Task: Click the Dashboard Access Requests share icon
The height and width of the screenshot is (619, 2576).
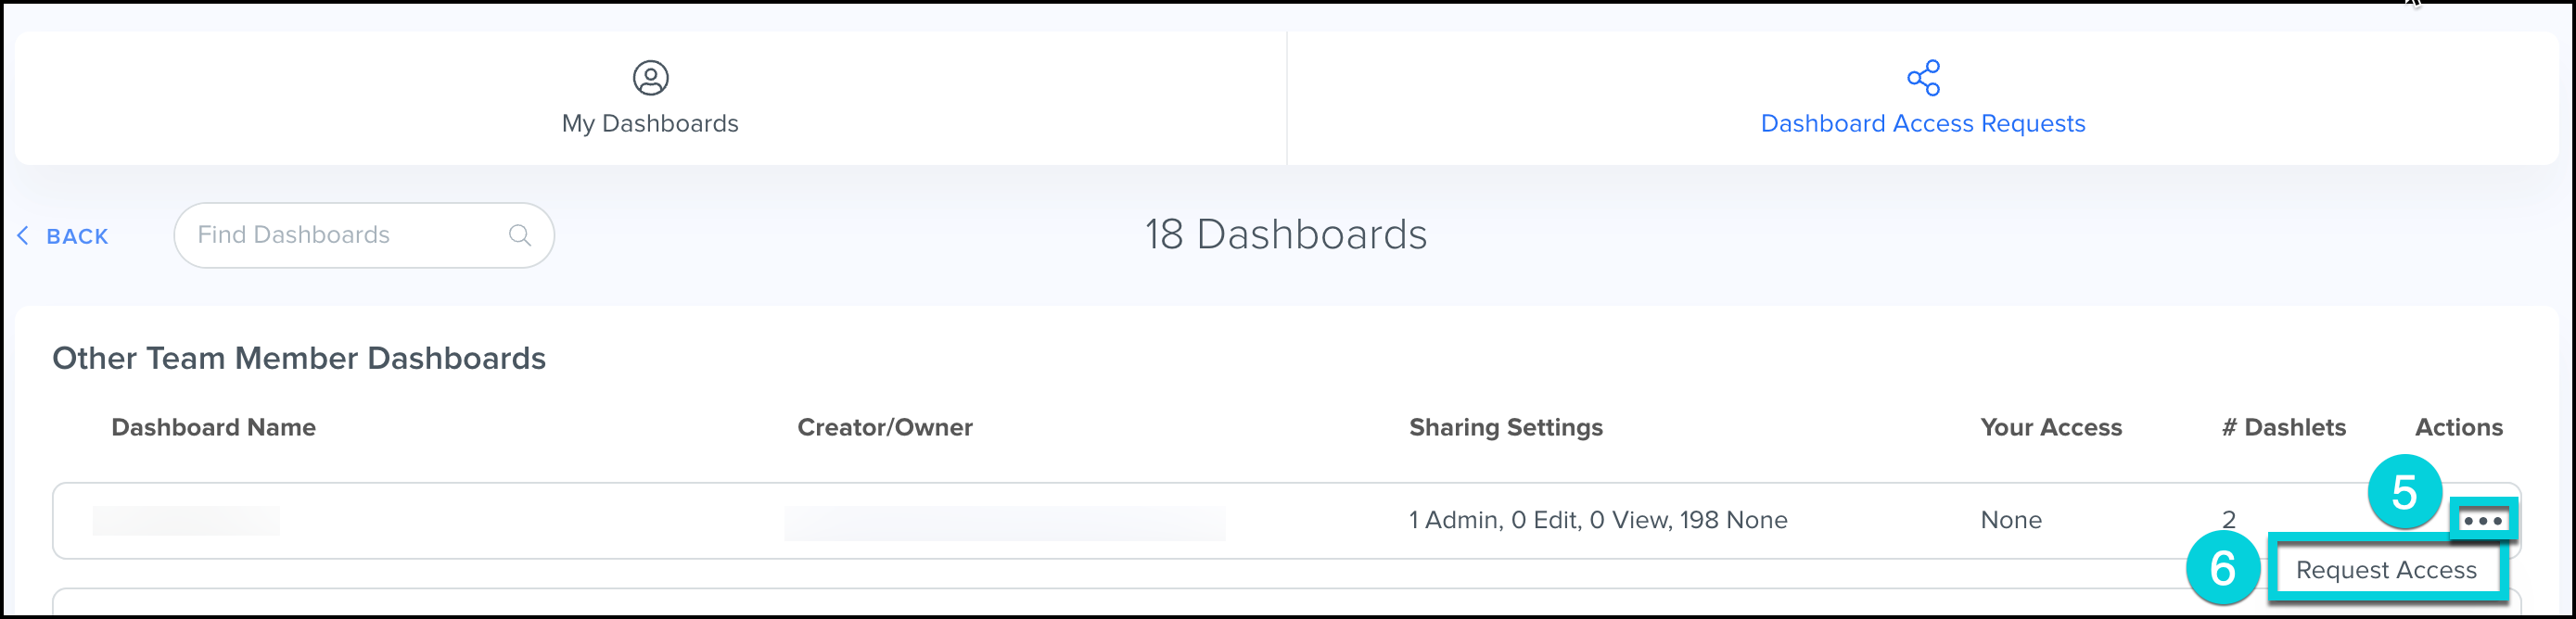Action: click(1922, 77)
